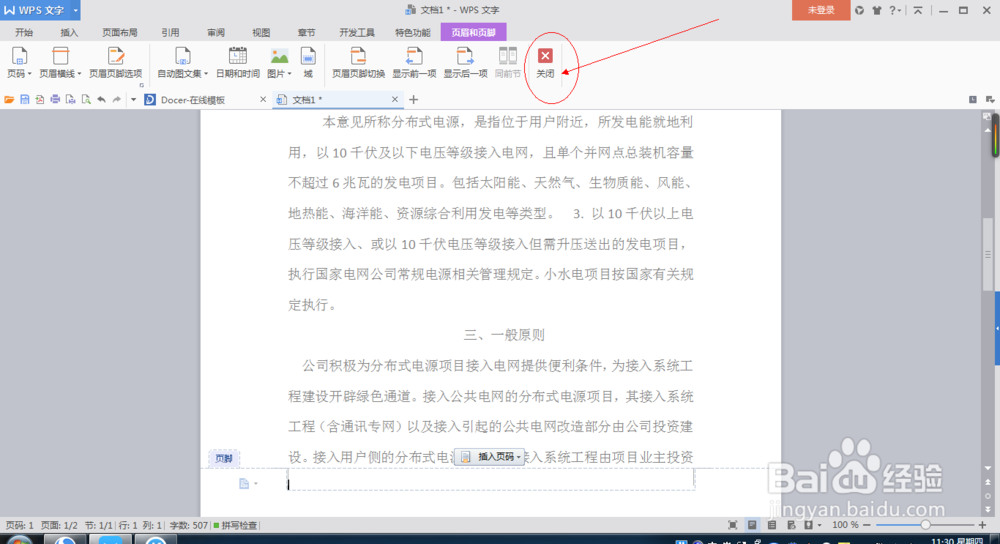Click the zoom in plus button
This screenshot has height=544, width=1000.
982,525
